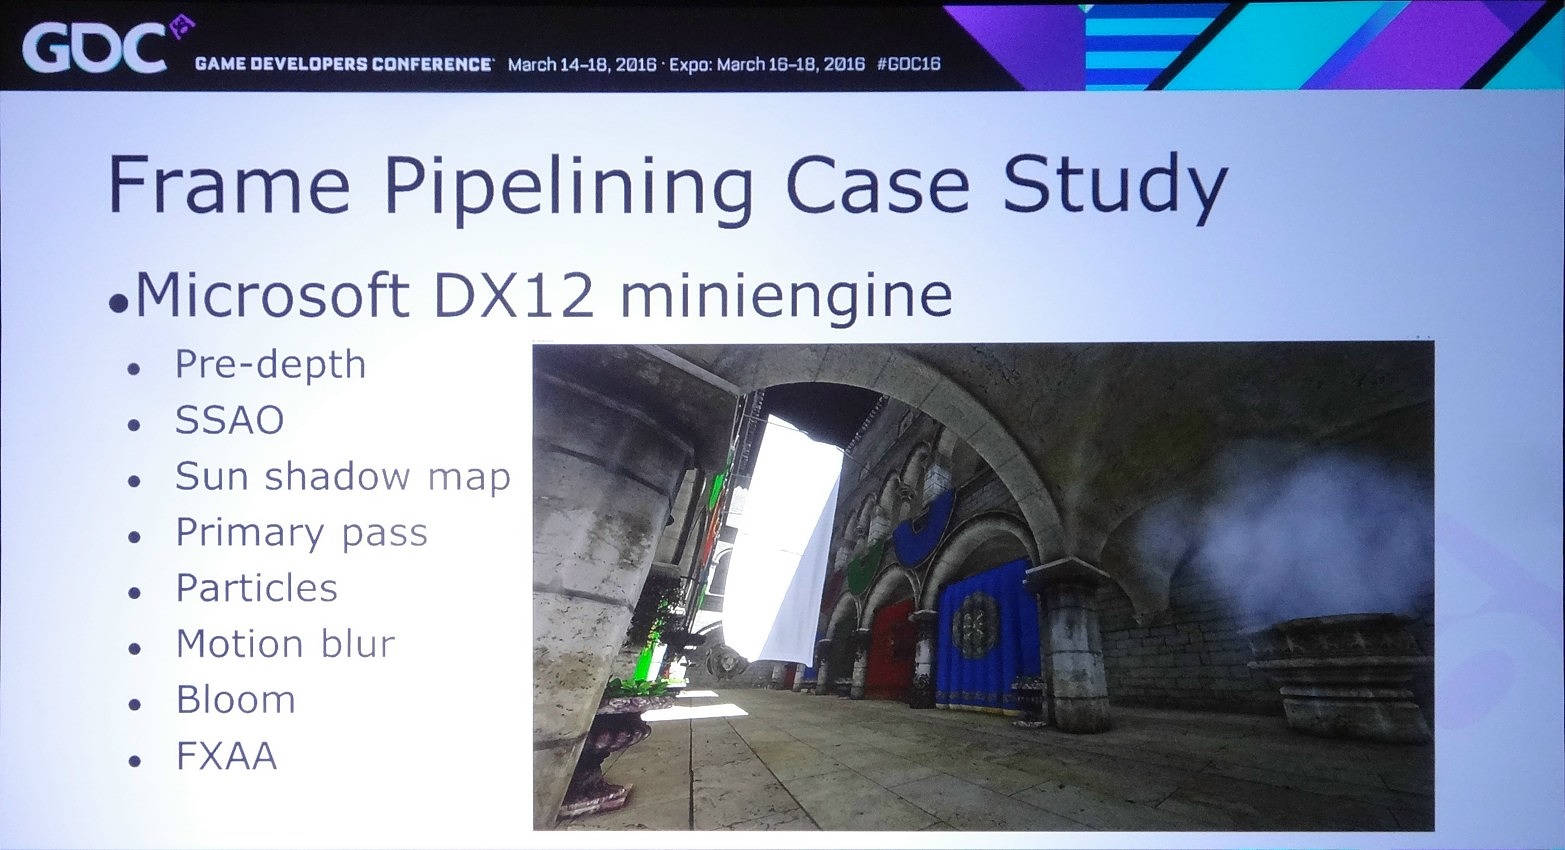This screenshot has height=850, width=1565.
Task: Click the Bloom list item
Action: pyautogui.click(x=235, y=700)
